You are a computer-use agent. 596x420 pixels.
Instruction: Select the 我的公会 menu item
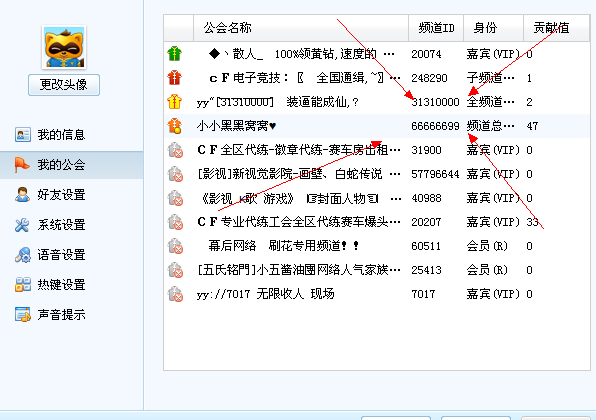(71, 165)
